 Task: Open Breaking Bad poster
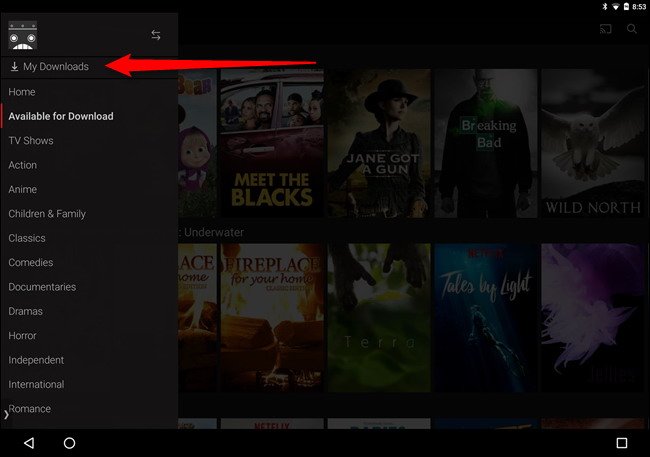[x=486, y=143]
